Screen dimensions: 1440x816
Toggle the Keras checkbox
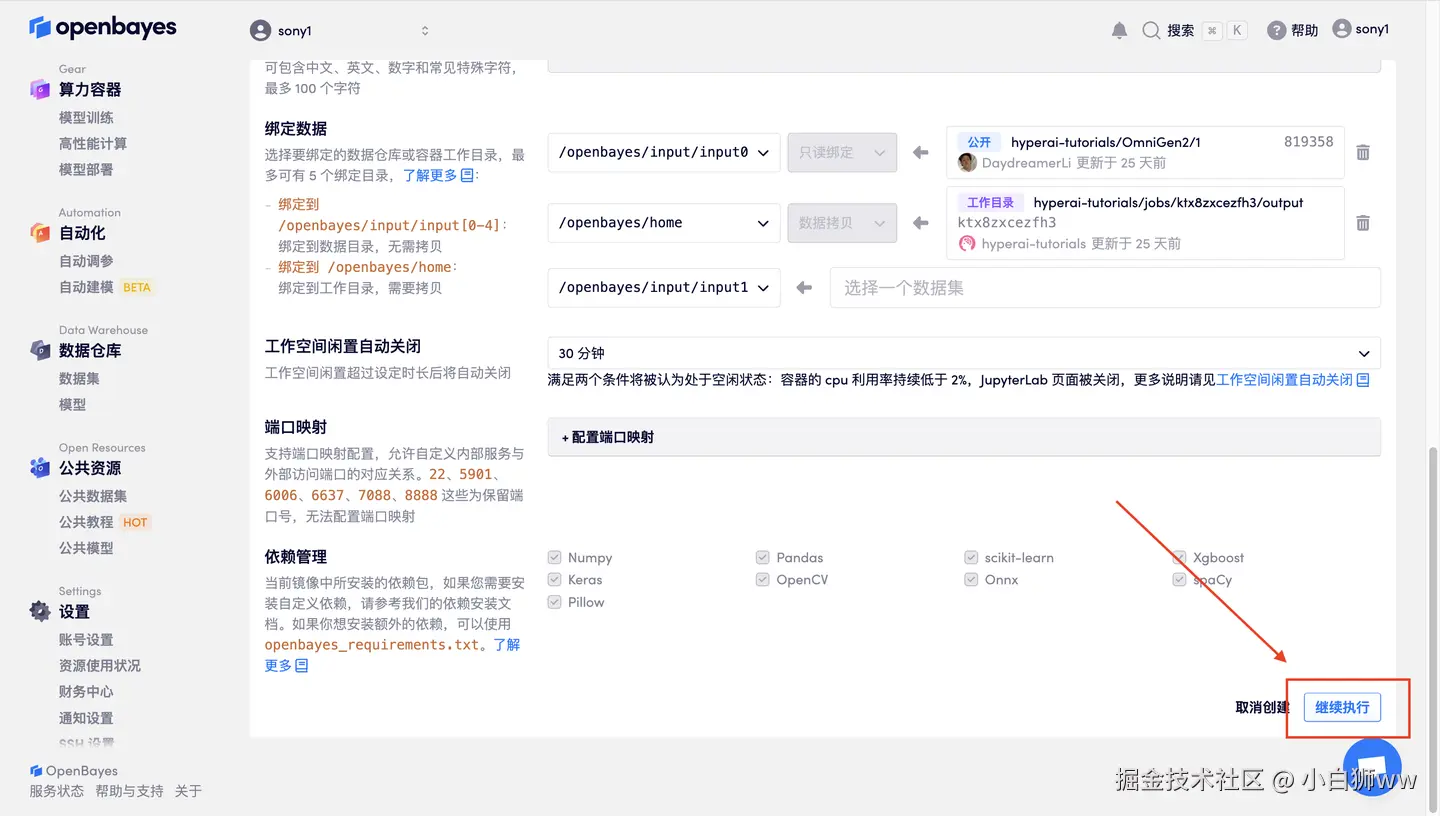pos(555,580)
